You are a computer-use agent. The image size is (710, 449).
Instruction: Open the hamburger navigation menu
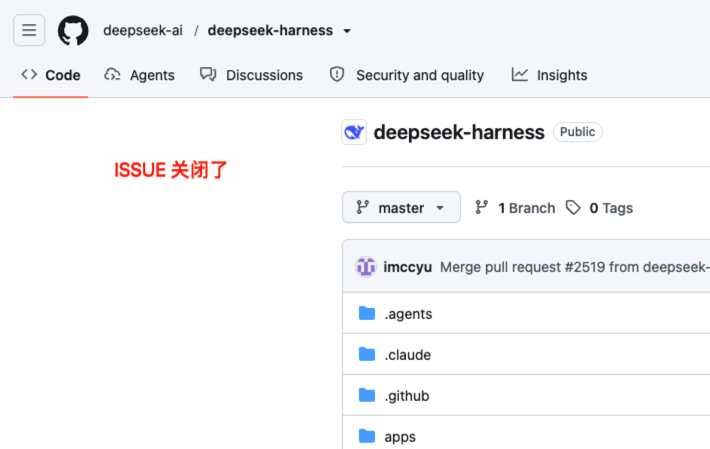[x=29, y=30]
